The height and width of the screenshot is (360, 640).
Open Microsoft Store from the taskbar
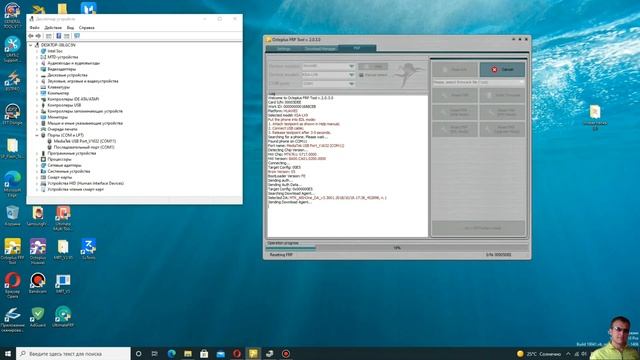tap(204, 353)
